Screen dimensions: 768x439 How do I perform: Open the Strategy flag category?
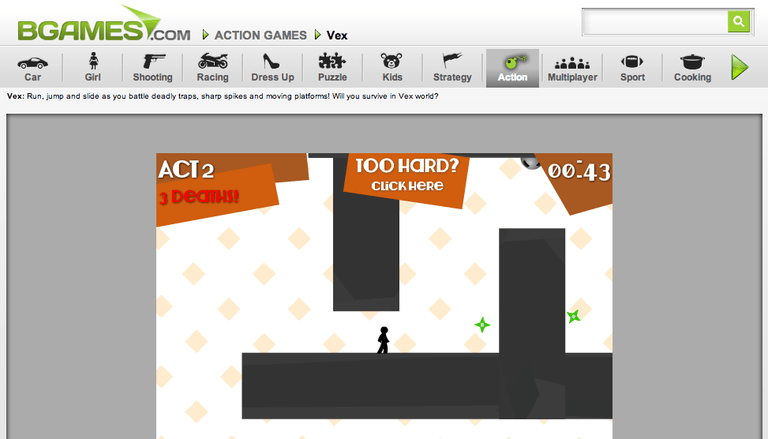pyautogui.click(x=452, y=68)
